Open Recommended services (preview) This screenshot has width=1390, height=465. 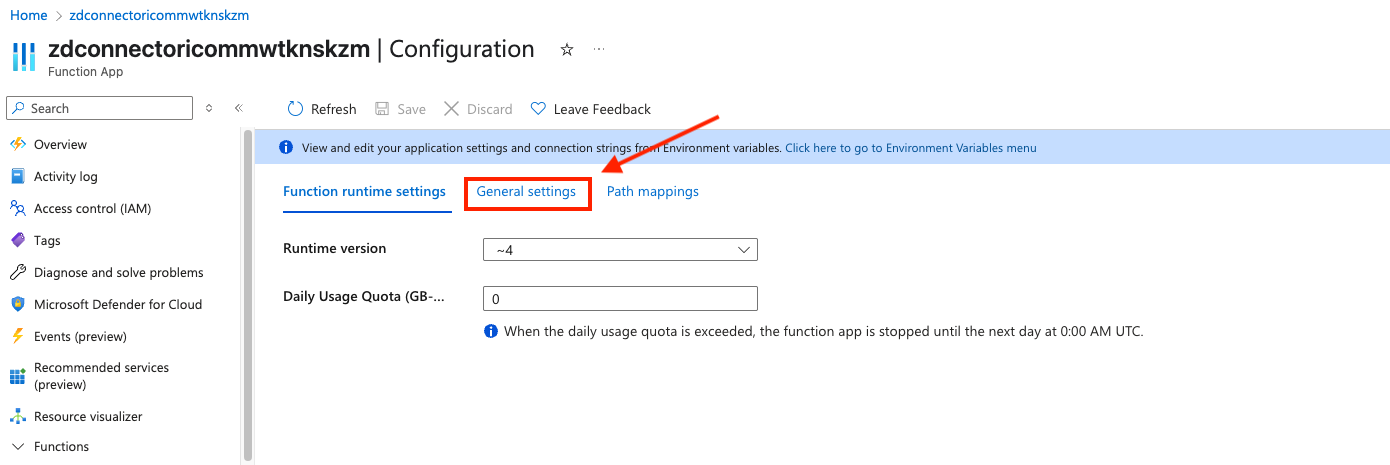point(101,376)
